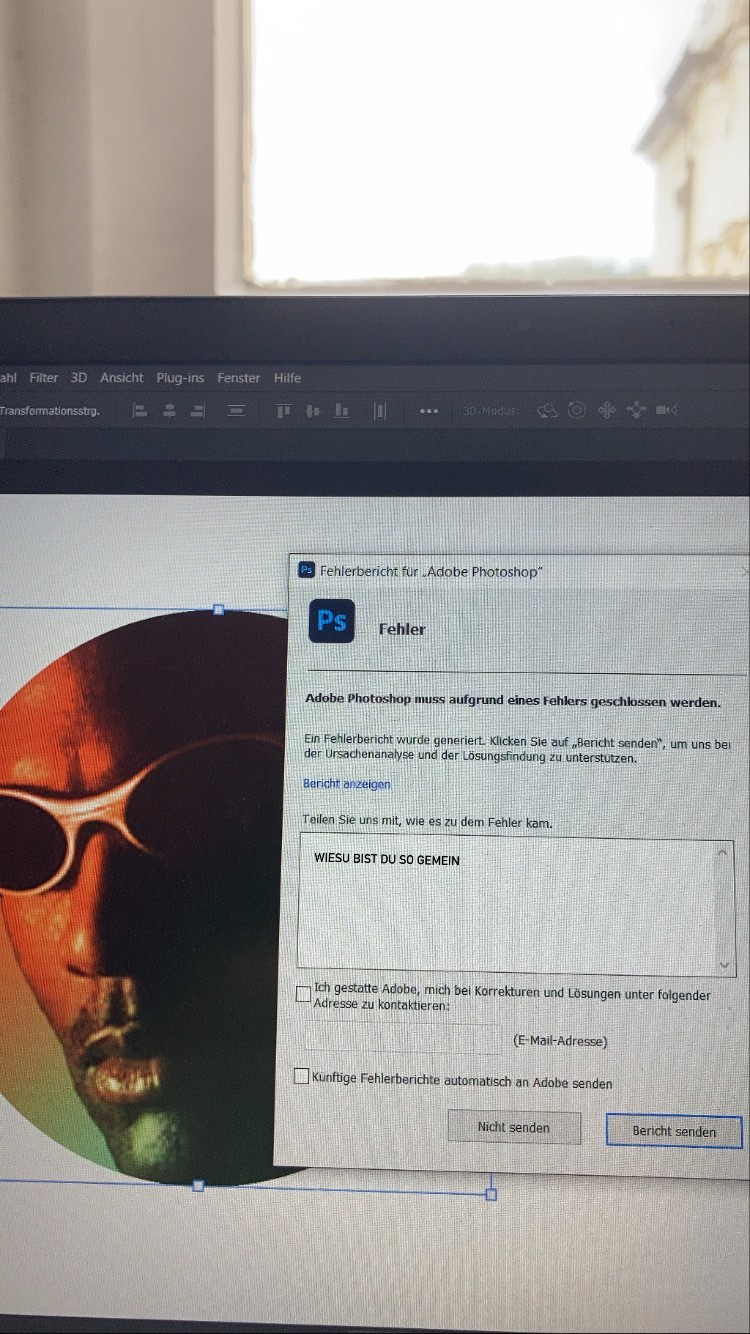750x1334 pixels.
Task: Open the Bericht anzeigen link
Action: (346, 784)
